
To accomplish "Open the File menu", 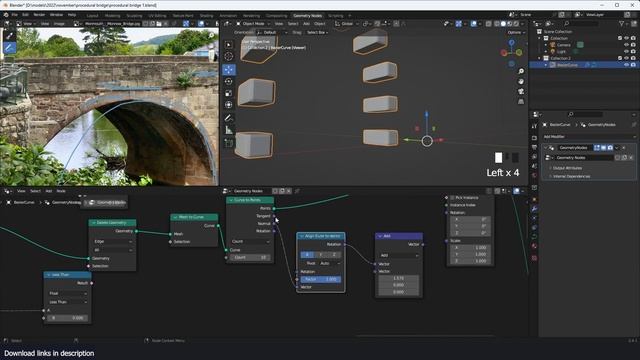I will click(x=15, y=15).
